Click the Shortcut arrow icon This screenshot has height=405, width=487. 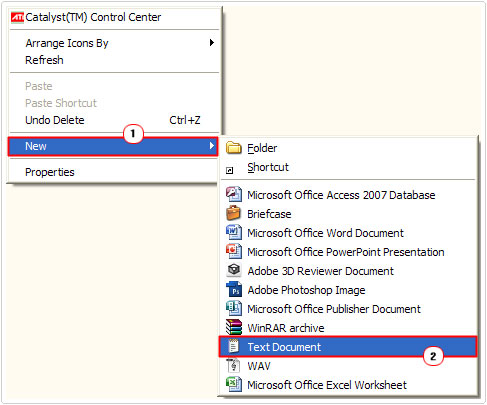pos(229,171)
